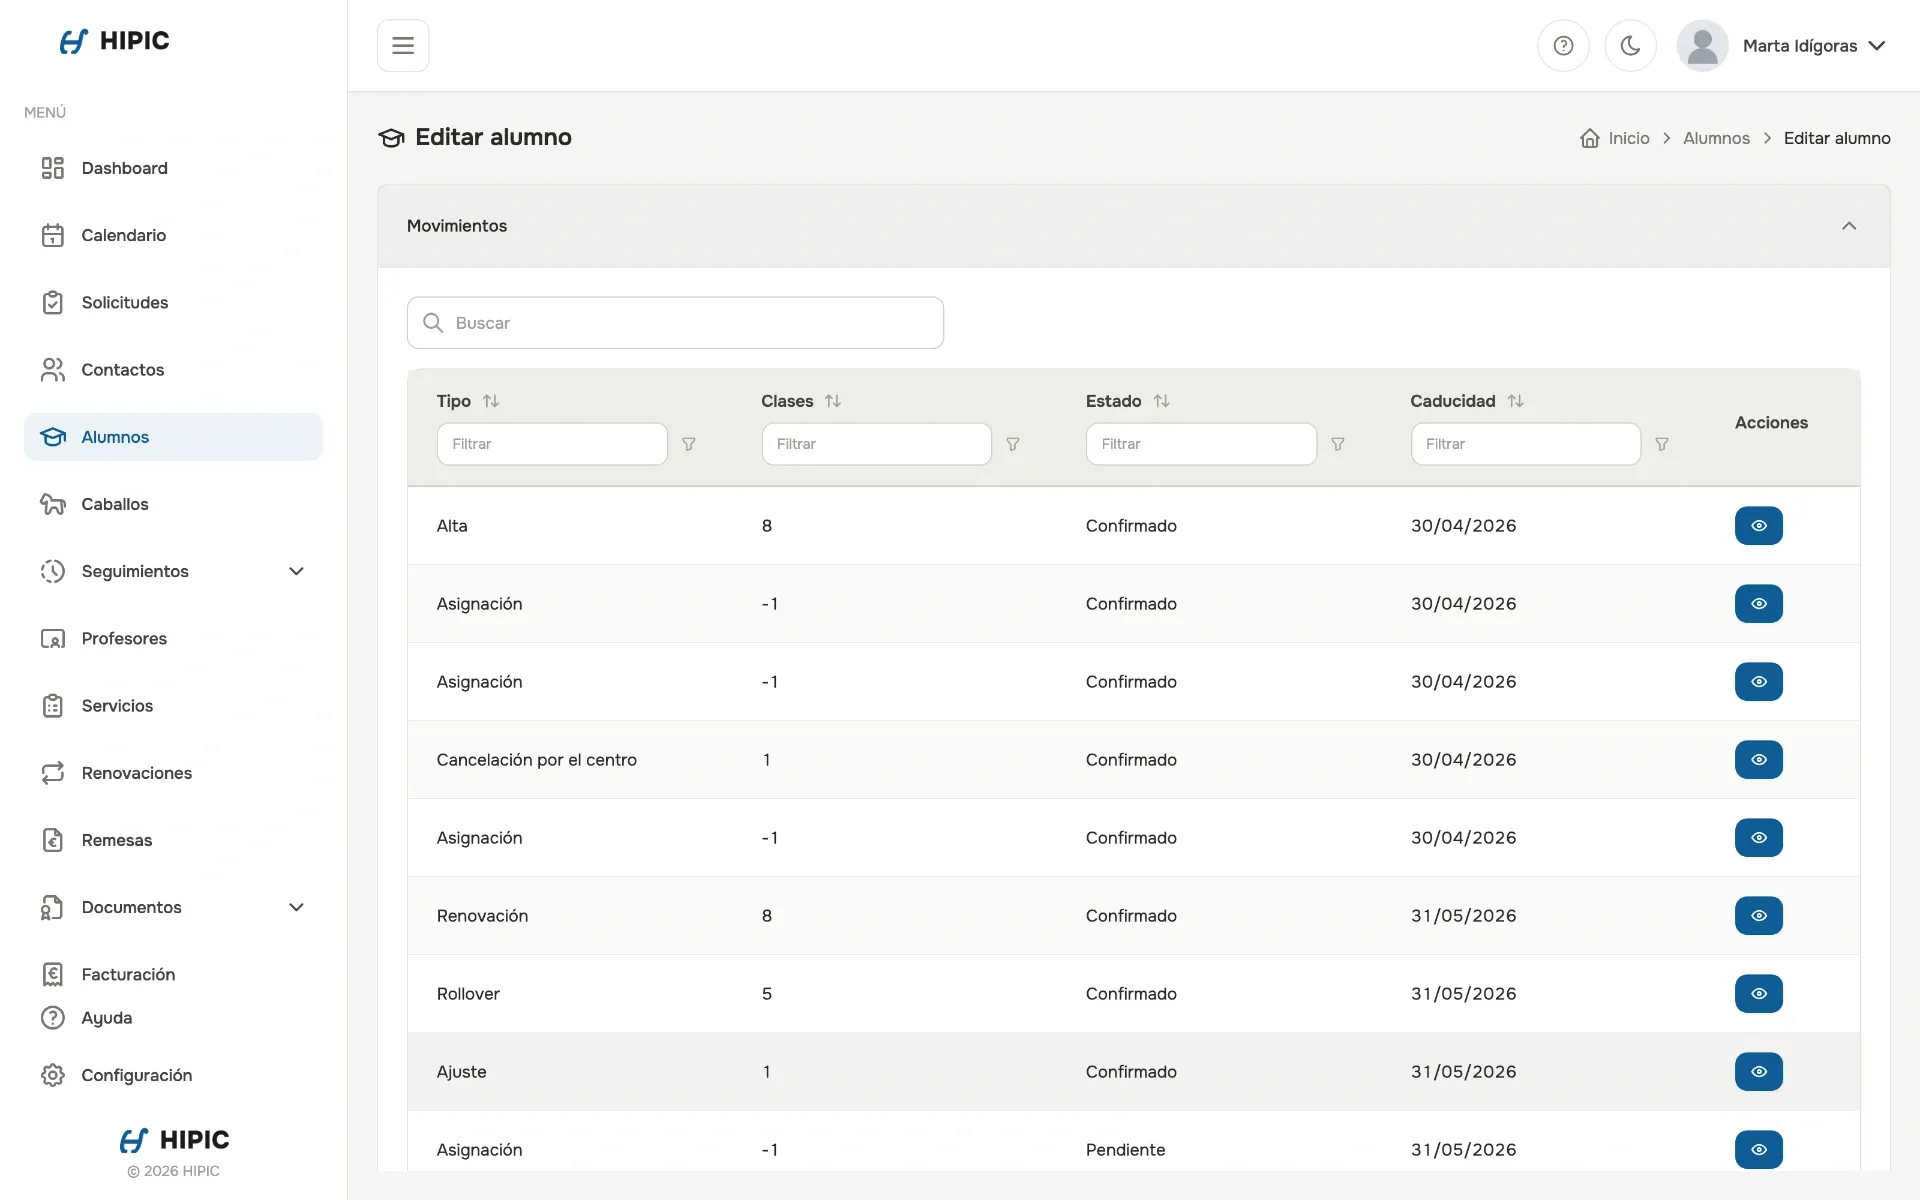
Task: View details of the Alta movement row
Action: 1758,526
